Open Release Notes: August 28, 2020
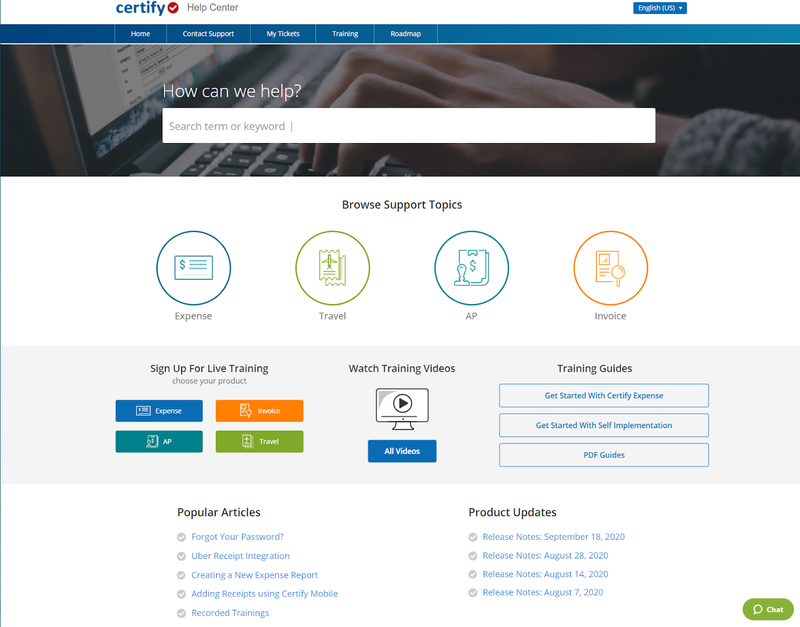 [545, 555]
